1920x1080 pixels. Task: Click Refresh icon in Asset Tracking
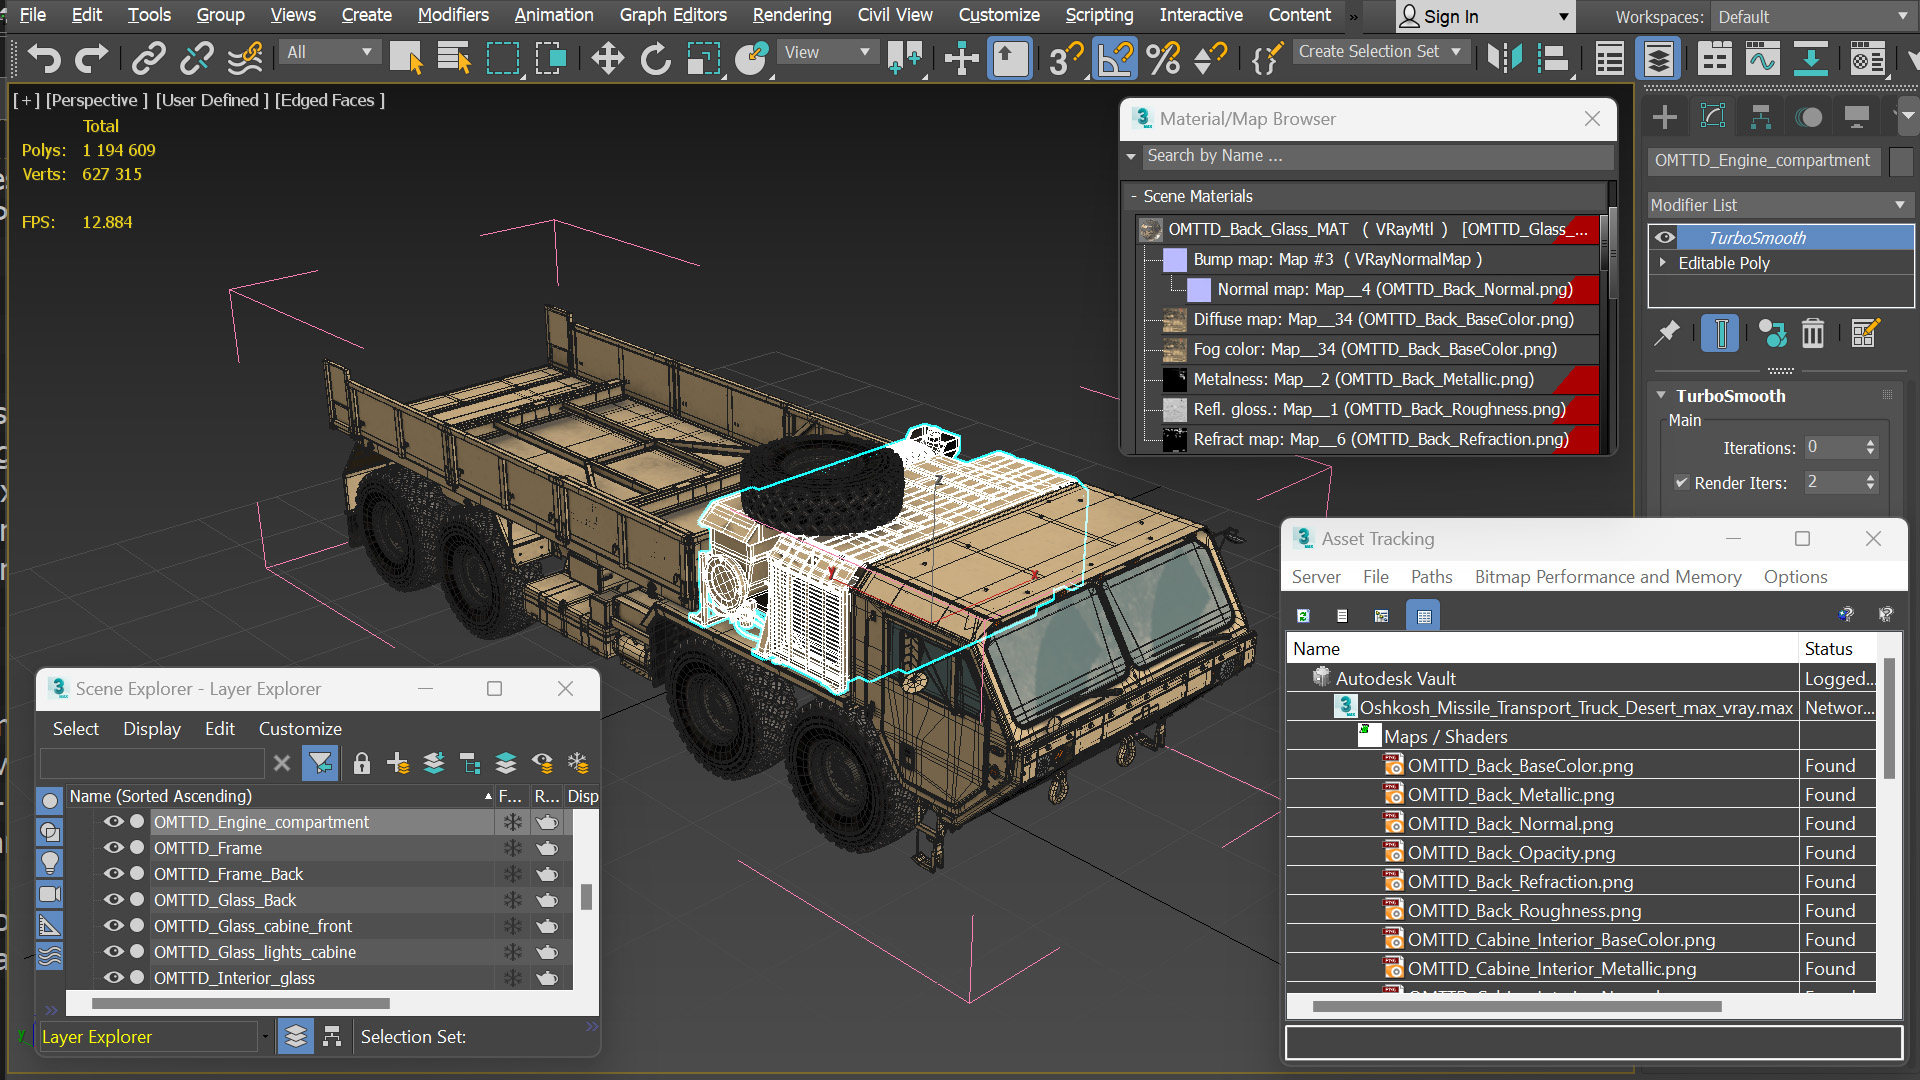[1303, 615]
